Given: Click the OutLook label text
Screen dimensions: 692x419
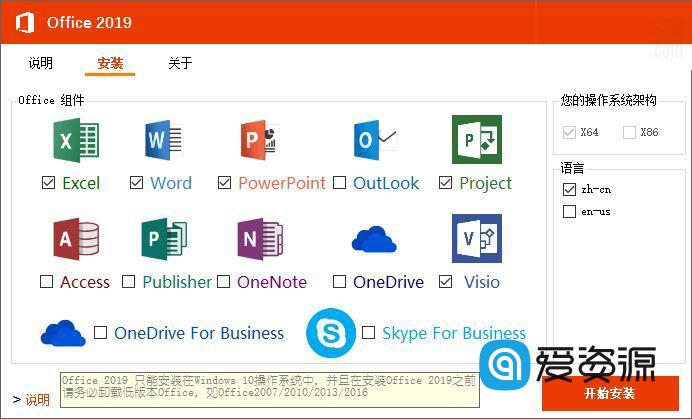Looking at the screenshot, I should (x=386, y=183).
